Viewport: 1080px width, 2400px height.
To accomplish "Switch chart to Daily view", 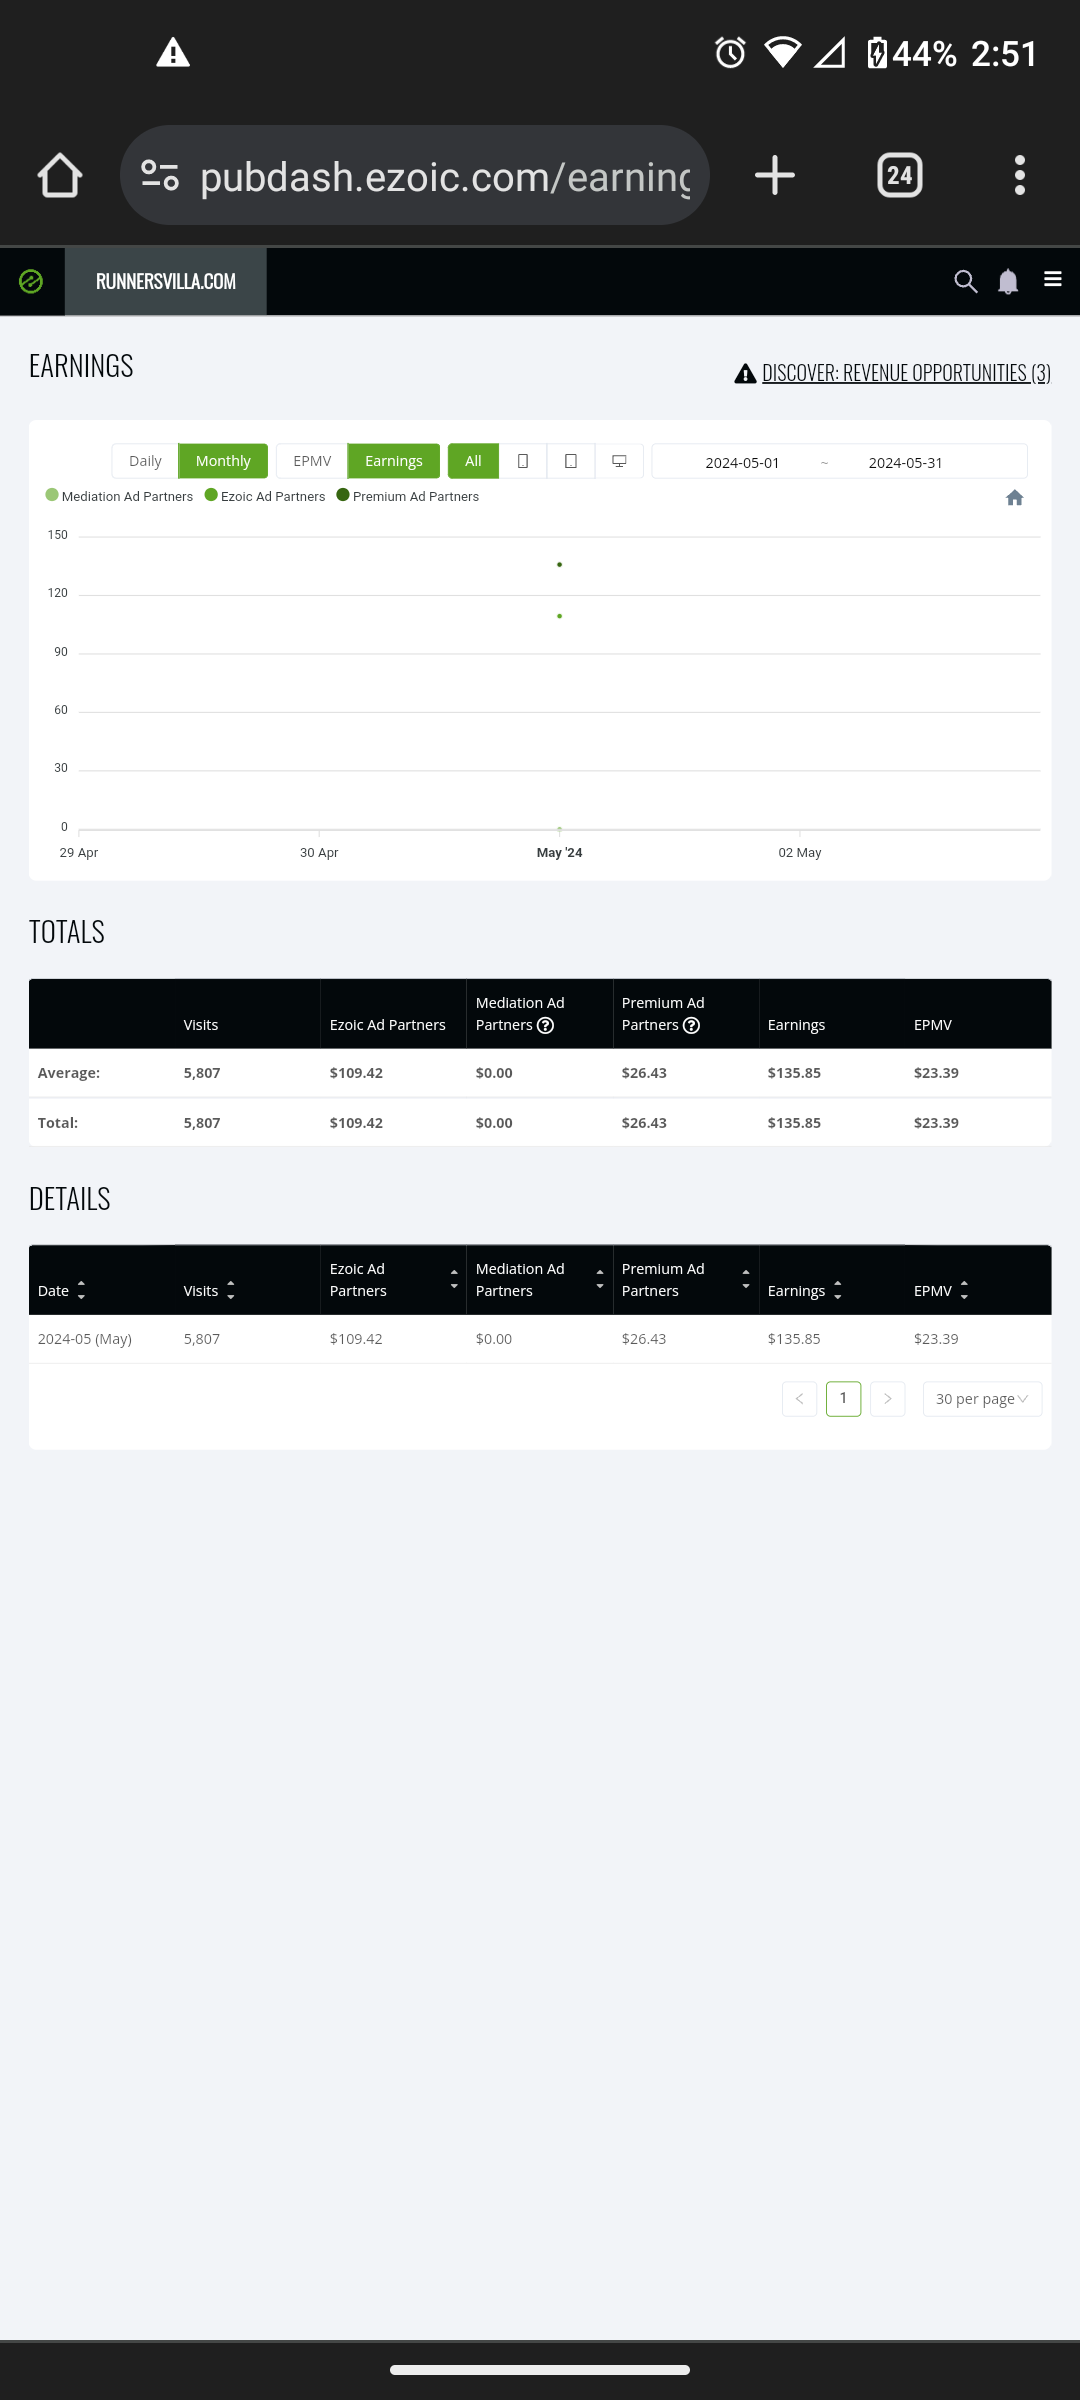I will pos(145,461).
